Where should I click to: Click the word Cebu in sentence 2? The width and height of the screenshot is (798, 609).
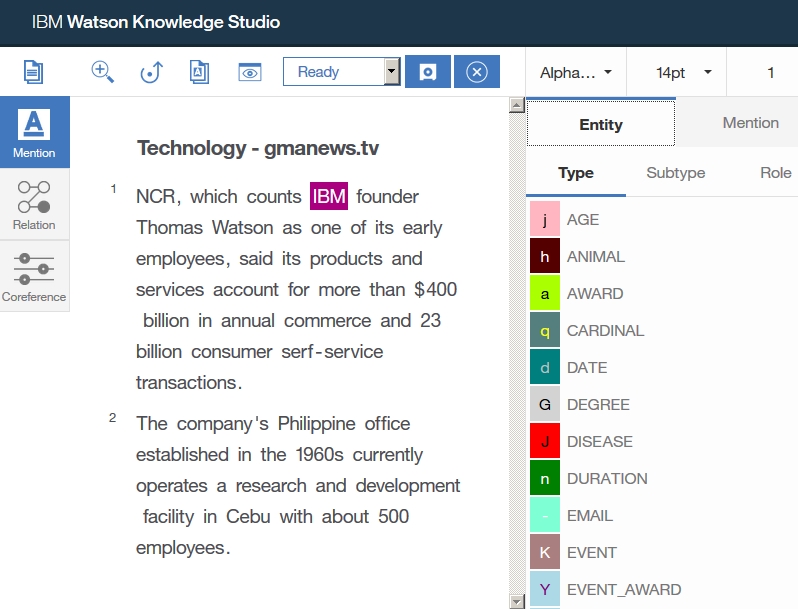click(x=248, y=516)
